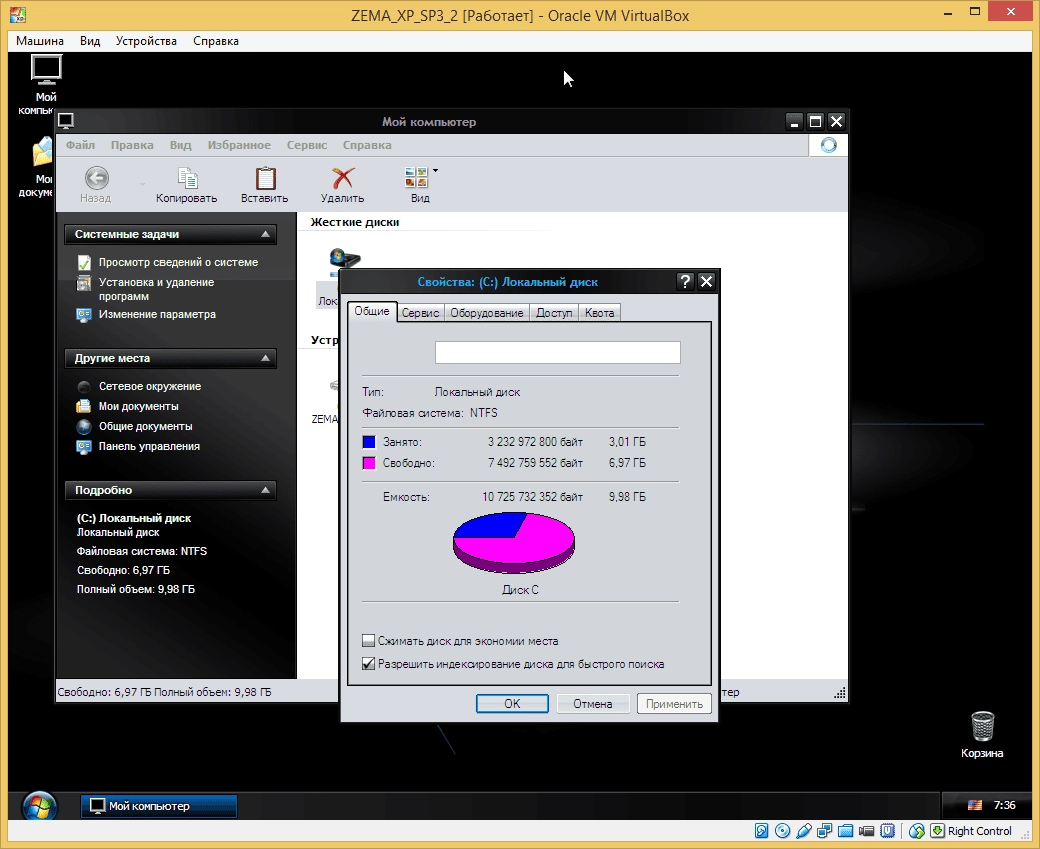Select the Общие tab
The width and height of the screenshot is (1040, 849).
point(371,311)
